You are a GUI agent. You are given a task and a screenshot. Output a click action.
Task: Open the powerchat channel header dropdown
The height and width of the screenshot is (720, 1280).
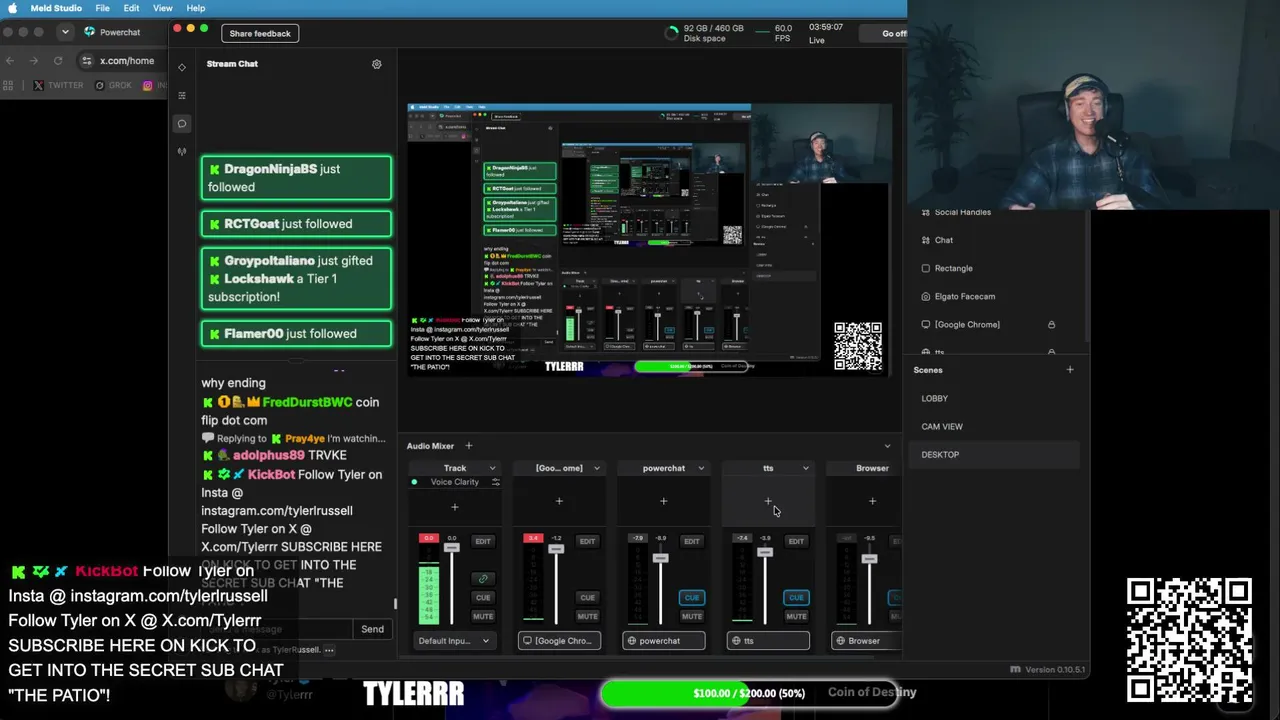pos(701,468)
